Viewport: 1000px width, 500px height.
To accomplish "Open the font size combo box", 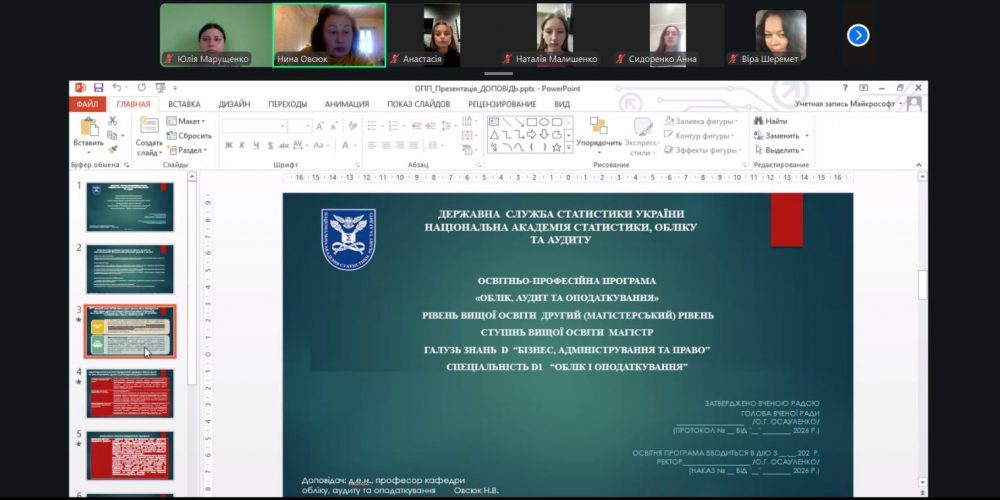I will [300, 126].
